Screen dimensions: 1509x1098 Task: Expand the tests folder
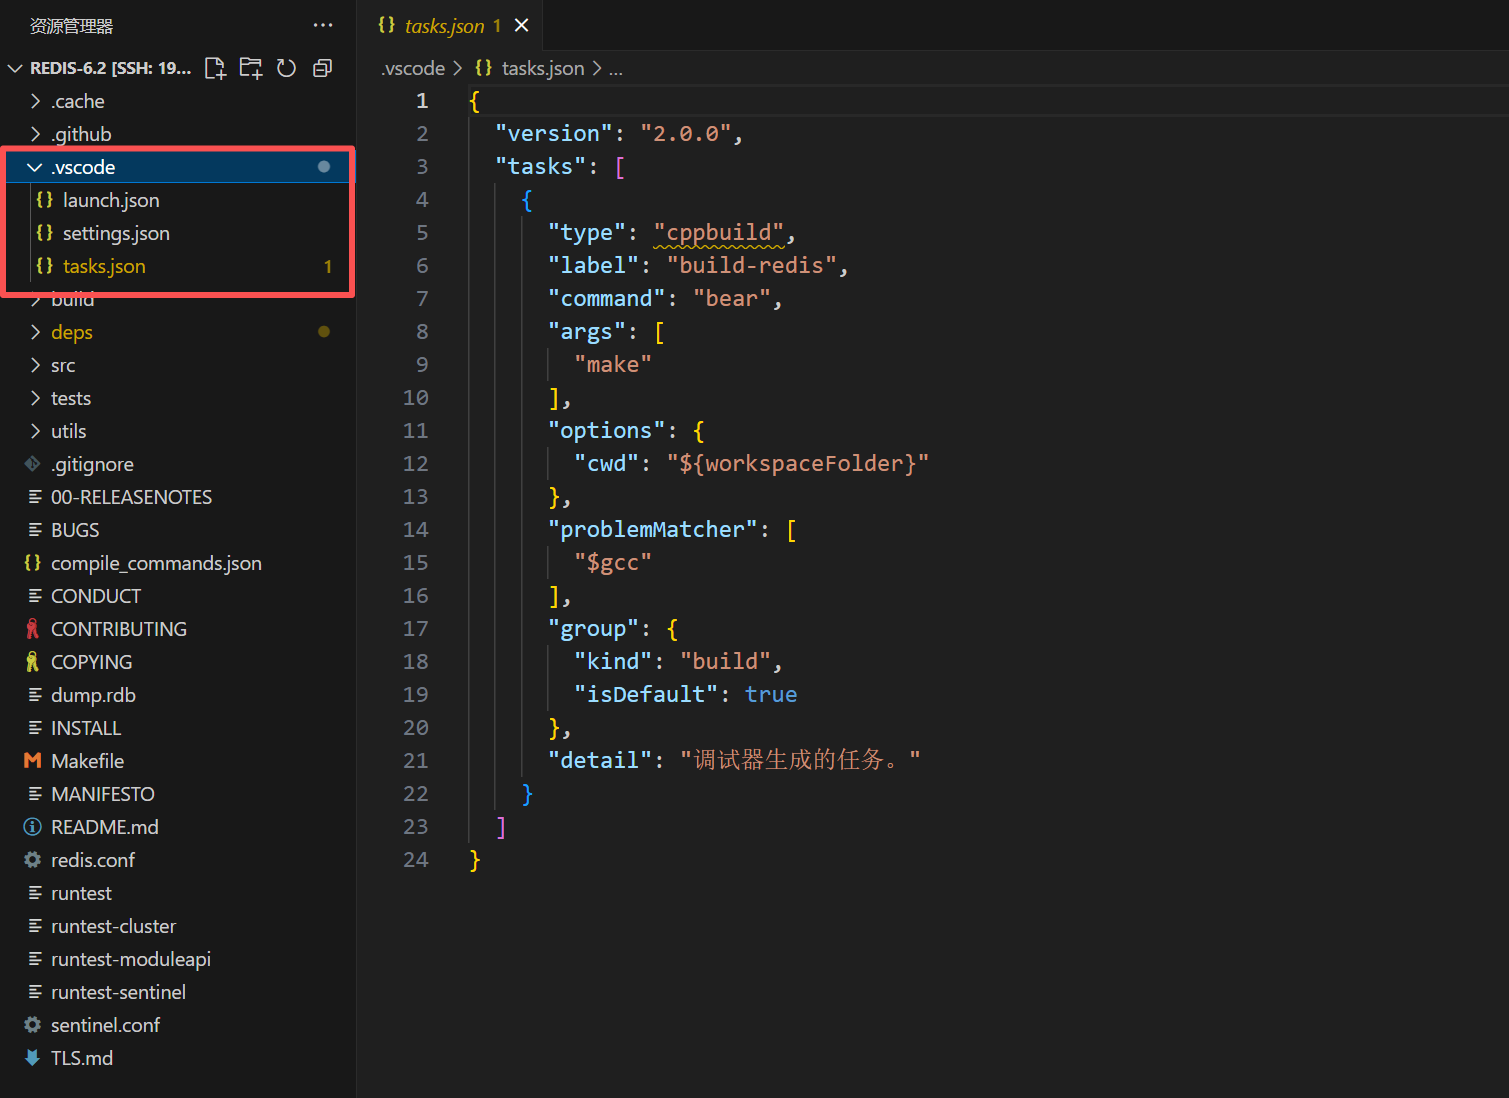pyautogui.click(x=178, y=398)
